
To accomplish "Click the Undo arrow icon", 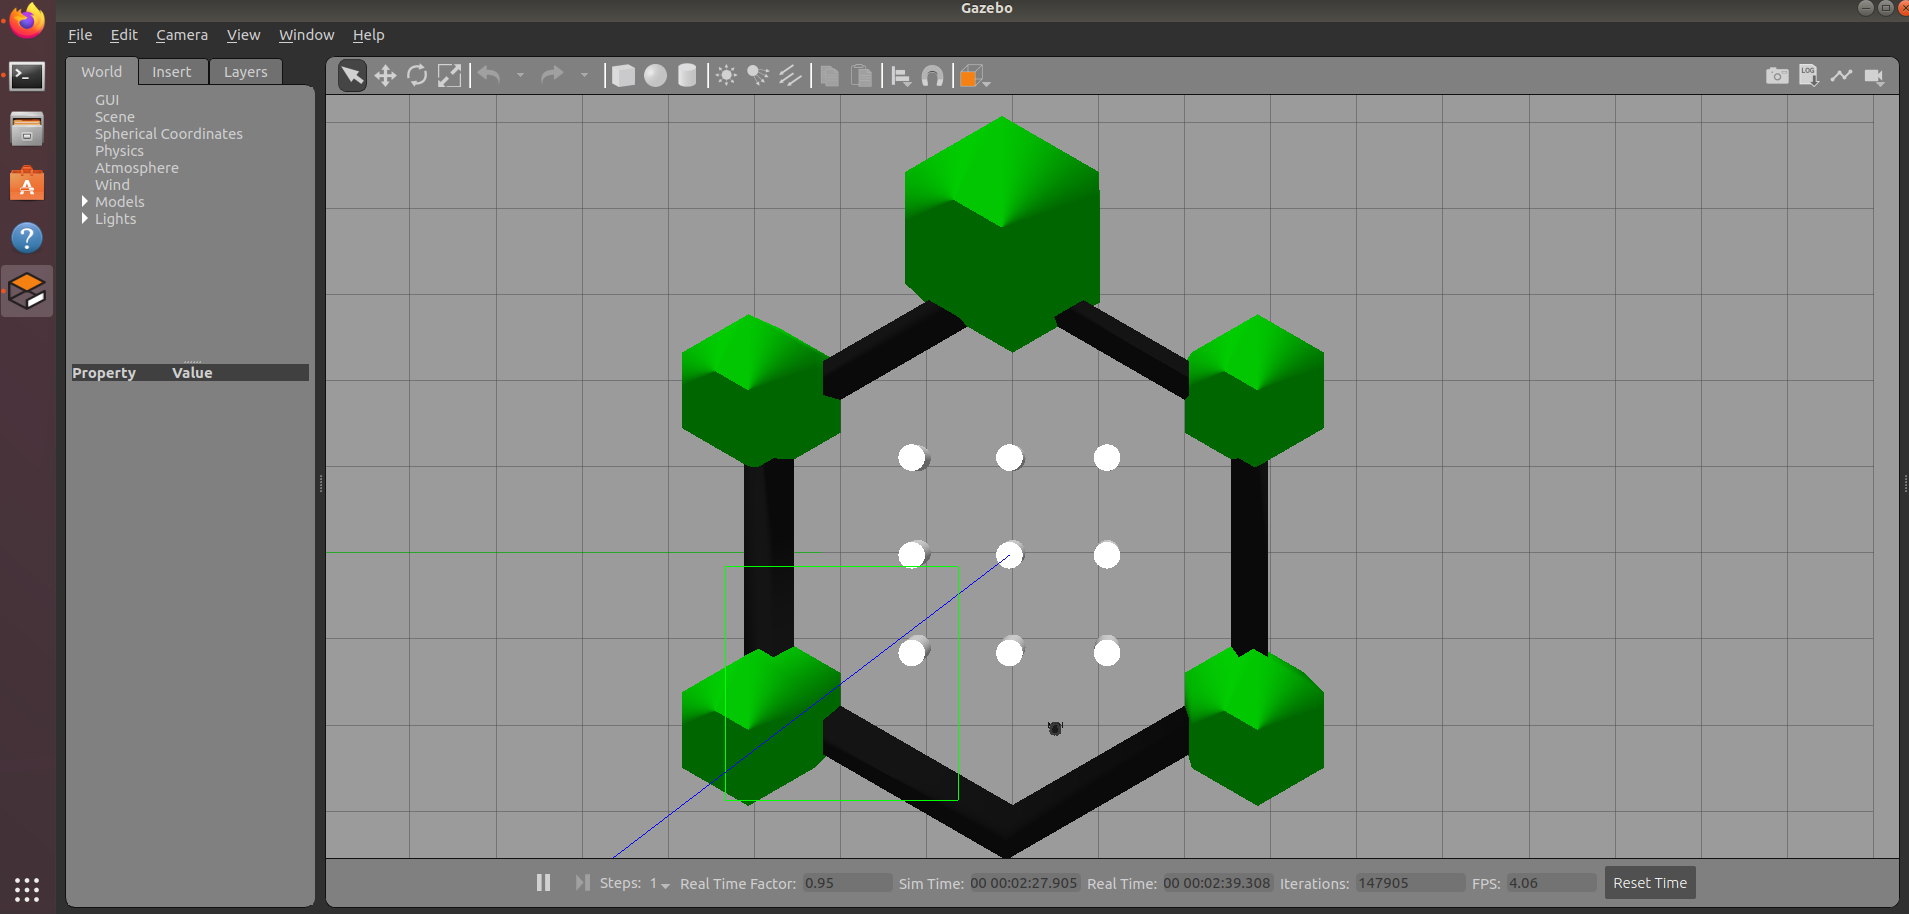I will pyautogui.click(x=490, y=75).
